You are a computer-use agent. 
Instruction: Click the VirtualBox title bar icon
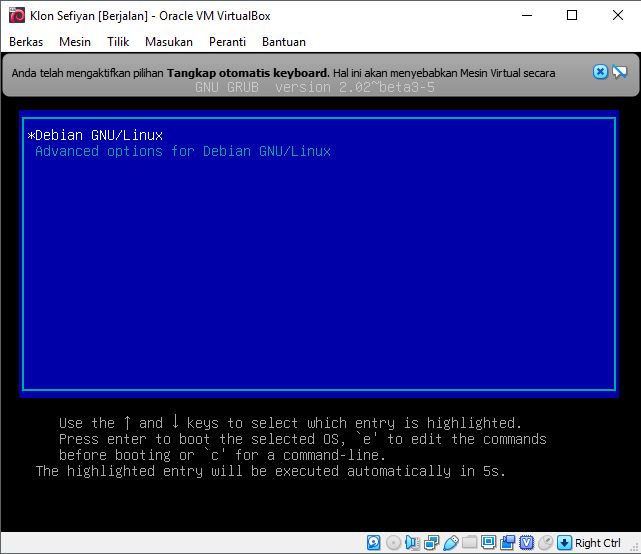[17, 16]
